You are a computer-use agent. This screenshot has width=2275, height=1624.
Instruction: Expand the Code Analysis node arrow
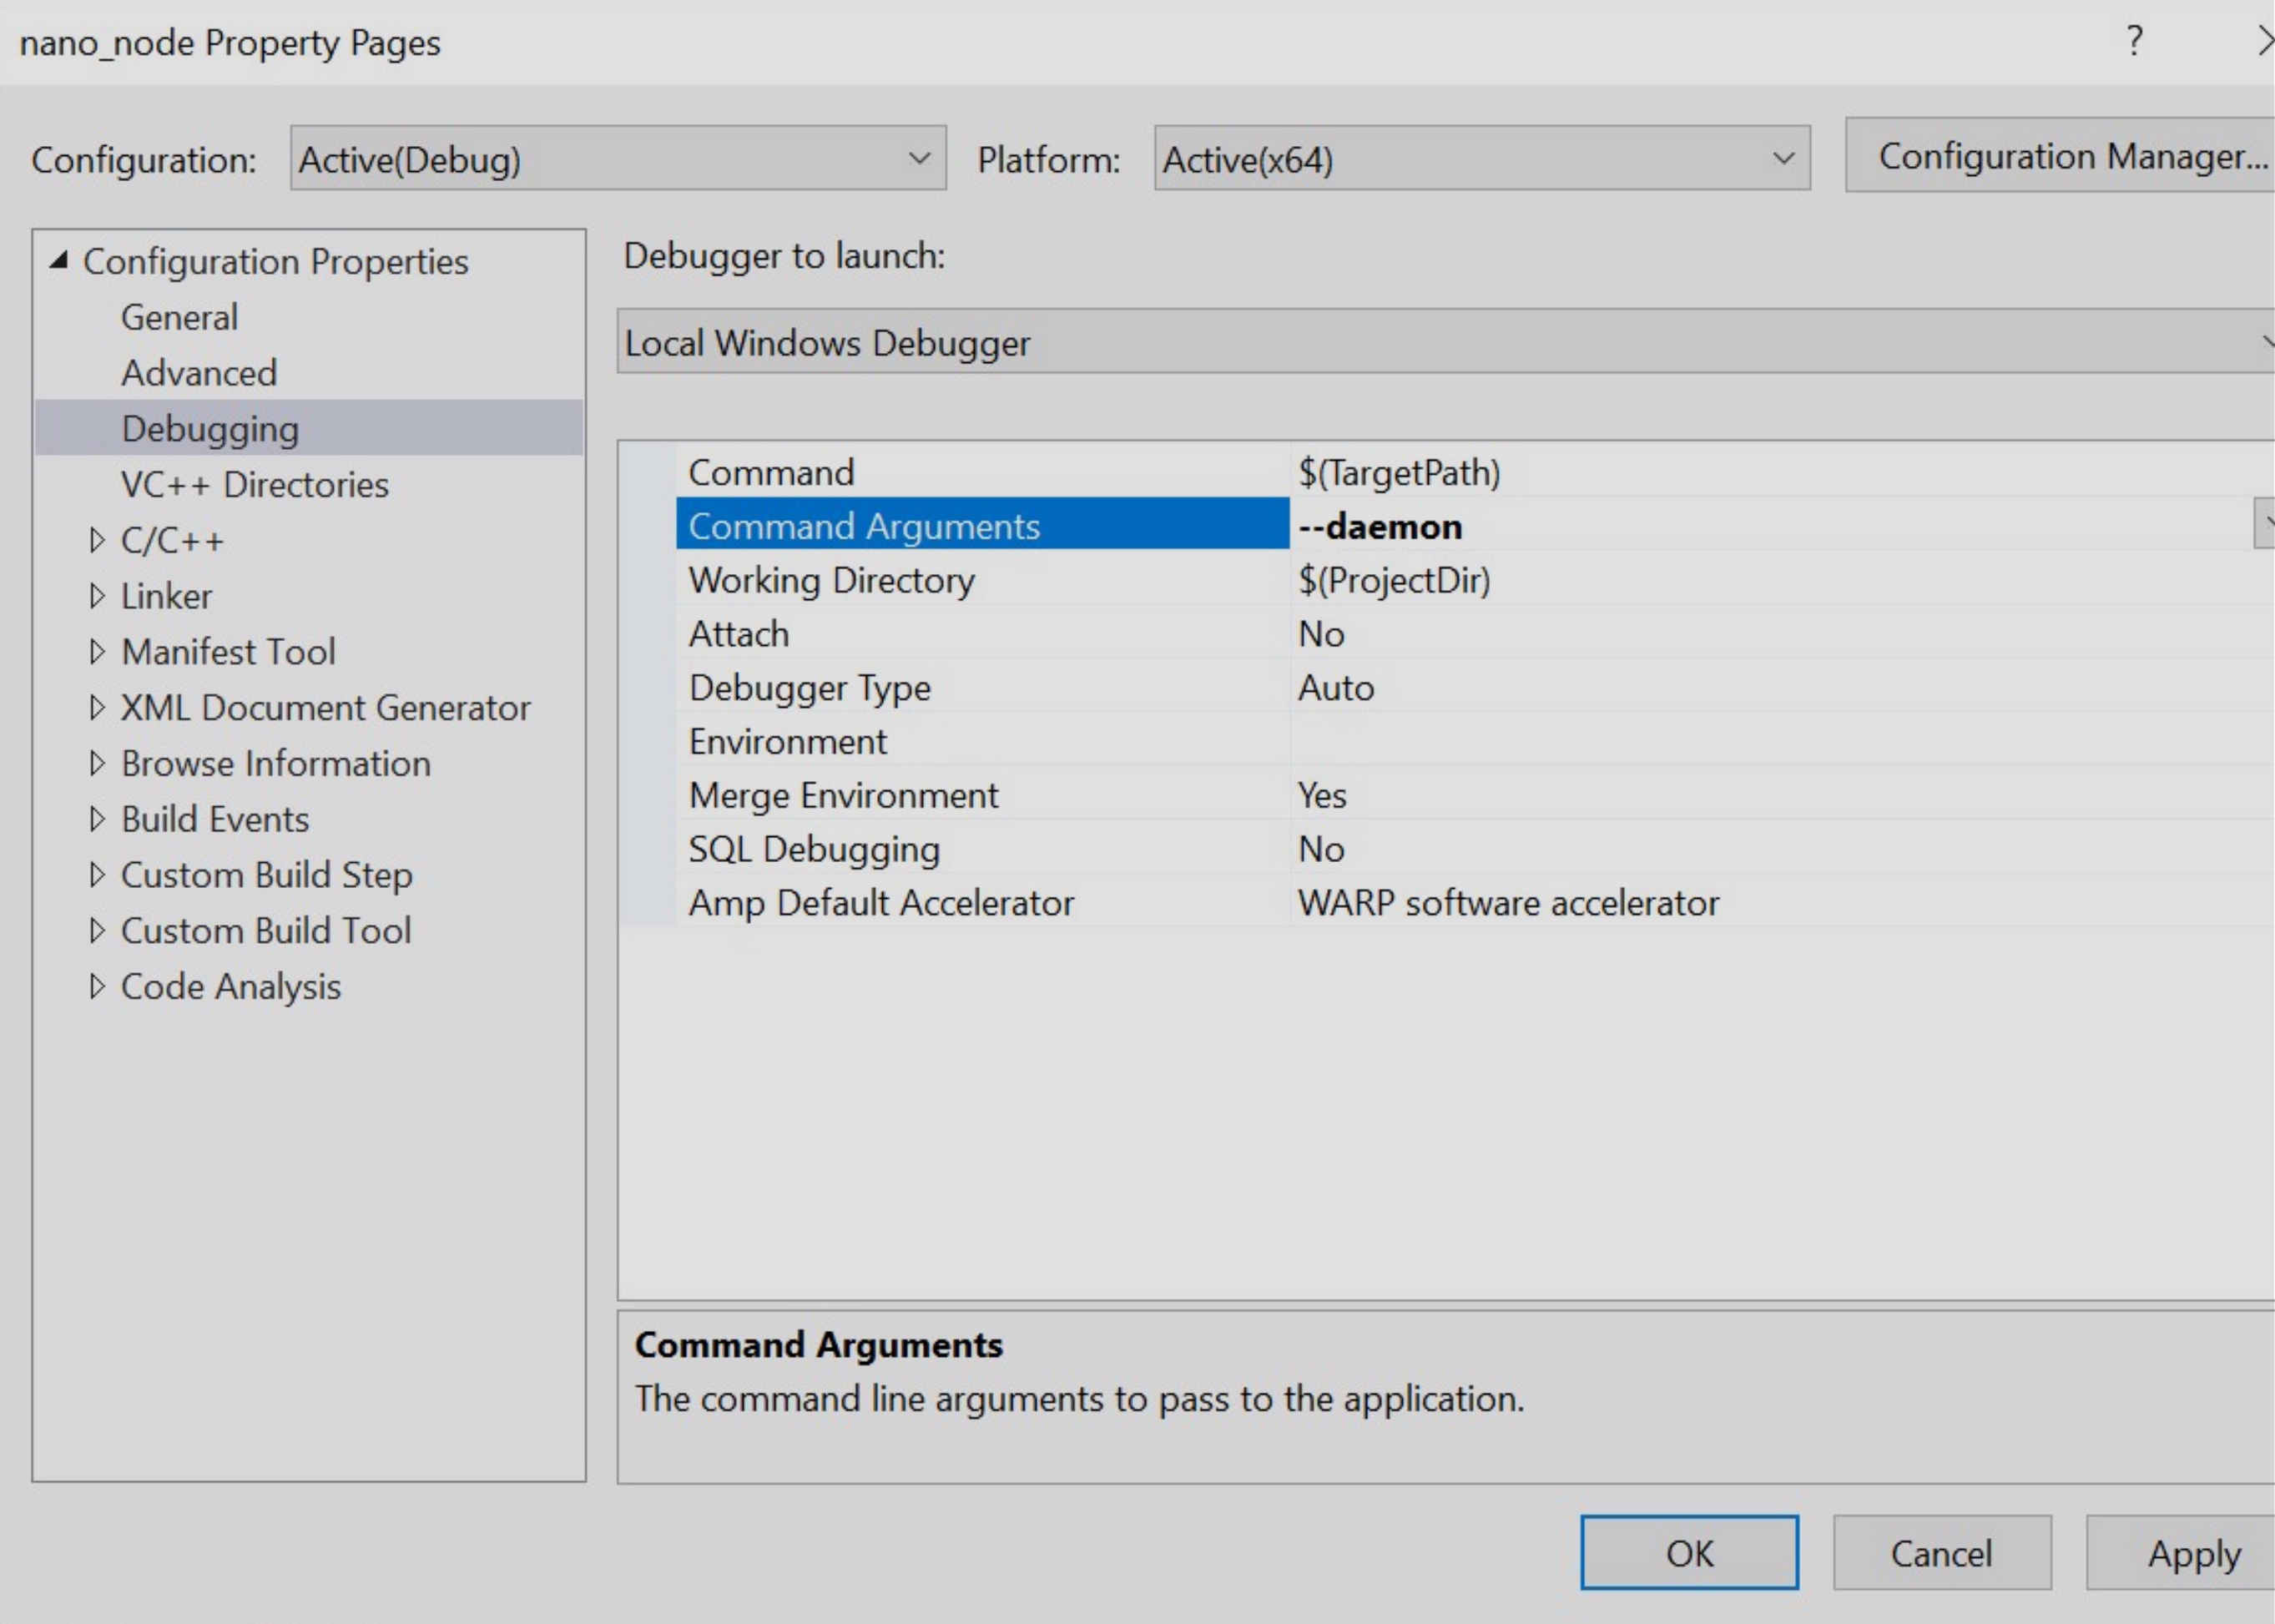pos(97,987)
